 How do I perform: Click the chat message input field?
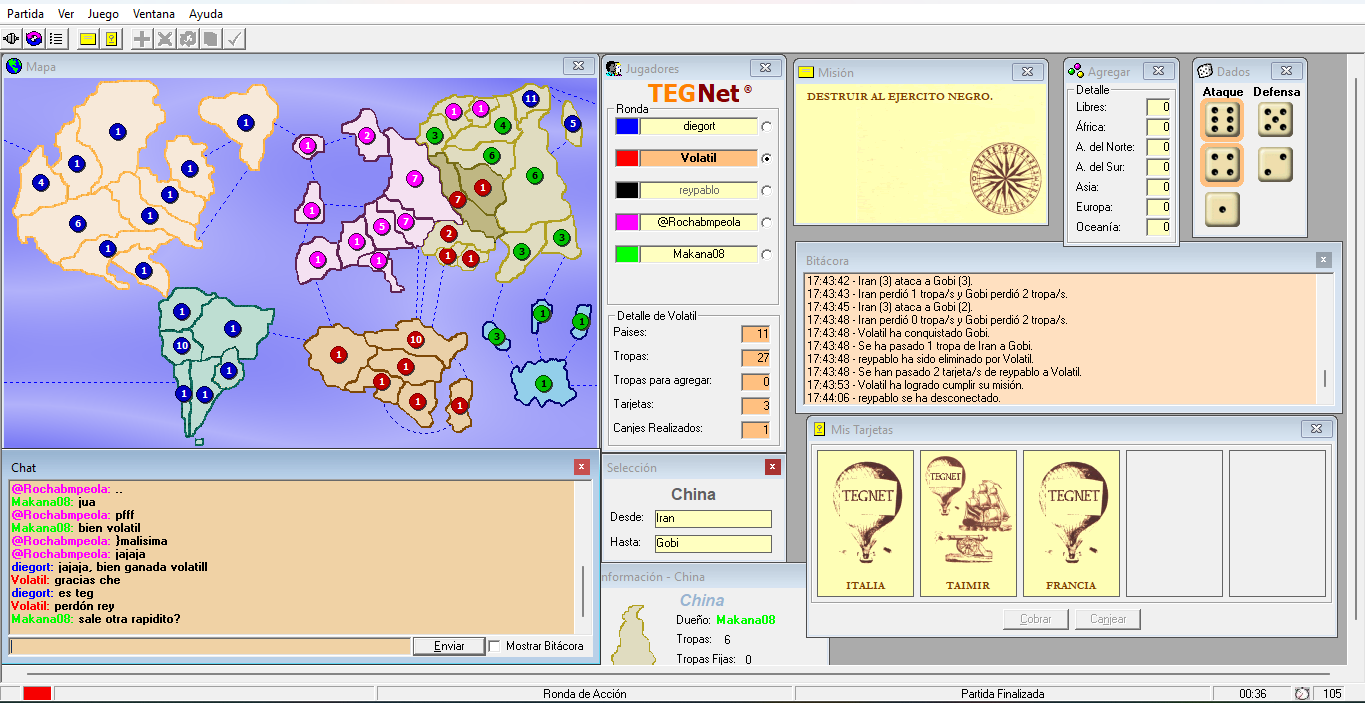coord(210,646)
